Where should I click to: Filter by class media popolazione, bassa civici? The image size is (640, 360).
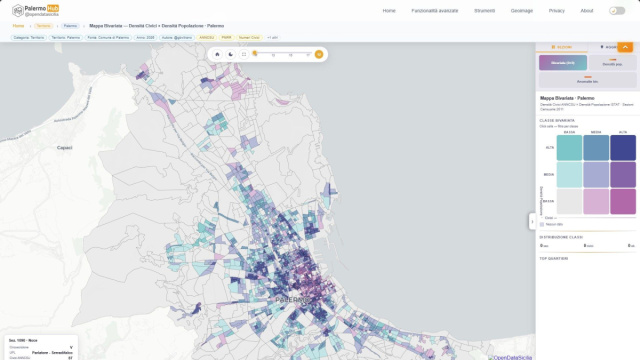569,175
